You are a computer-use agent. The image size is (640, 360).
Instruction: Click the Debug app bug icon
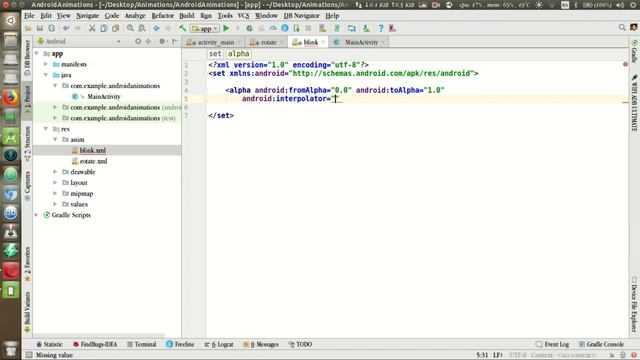coord(249,28)
